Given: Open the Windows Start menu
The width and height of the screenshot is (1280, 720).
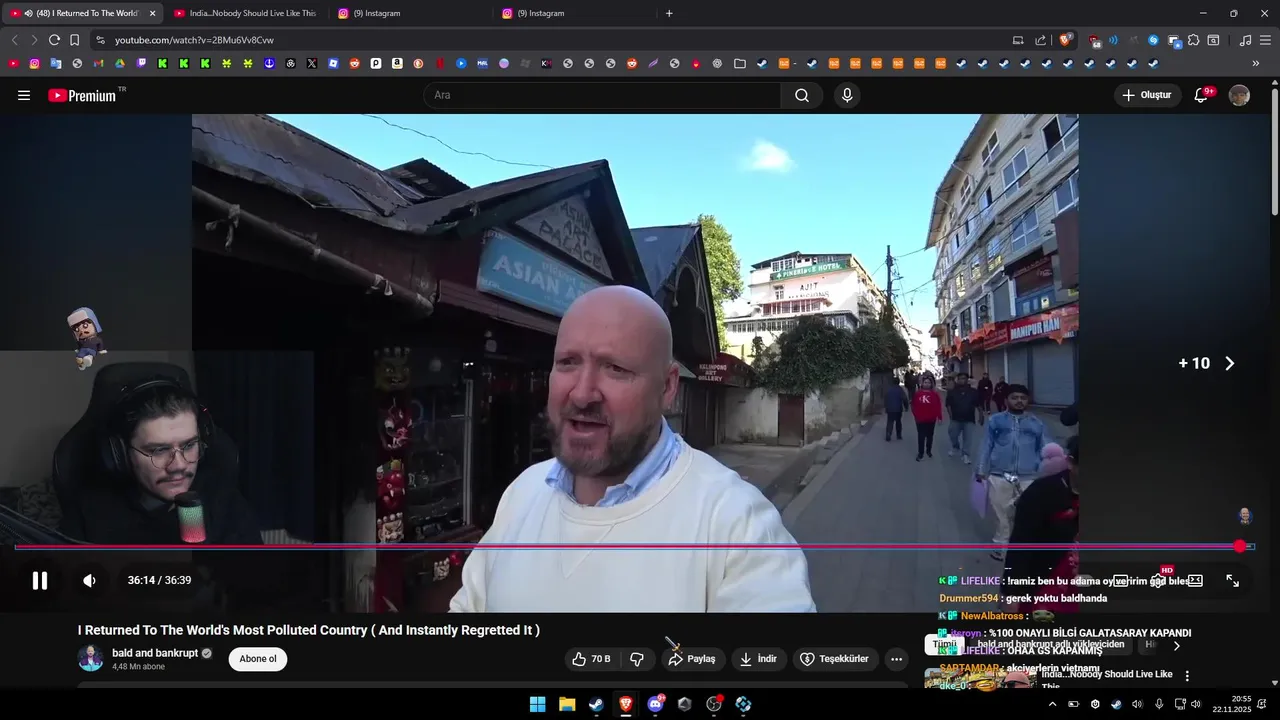Looking at the screenshot, I should [538, 704].
